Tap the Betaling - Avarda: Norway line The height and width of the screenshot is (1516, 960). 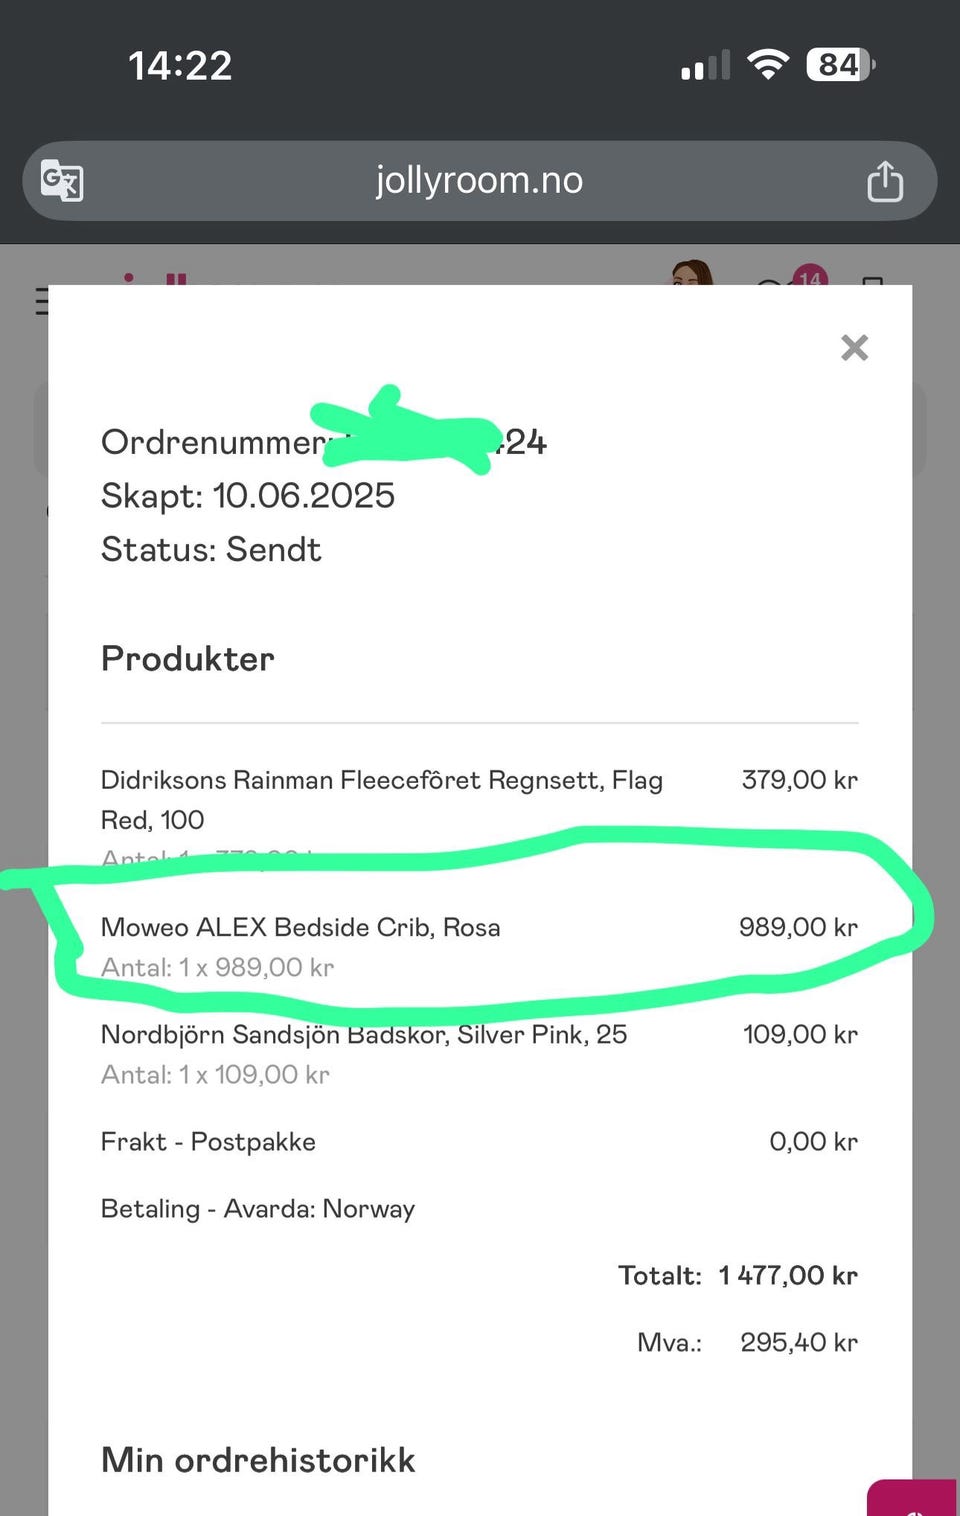pos(258,1209)
